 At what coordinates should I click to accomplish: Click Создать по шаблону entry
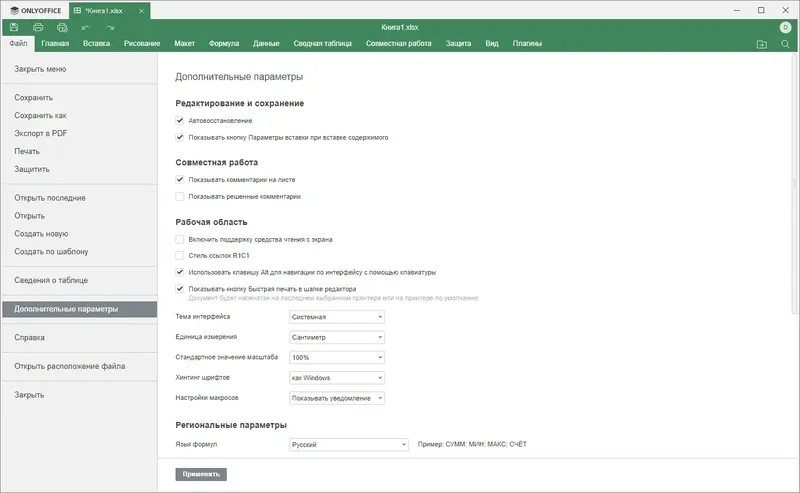click(x=80, y=251)
